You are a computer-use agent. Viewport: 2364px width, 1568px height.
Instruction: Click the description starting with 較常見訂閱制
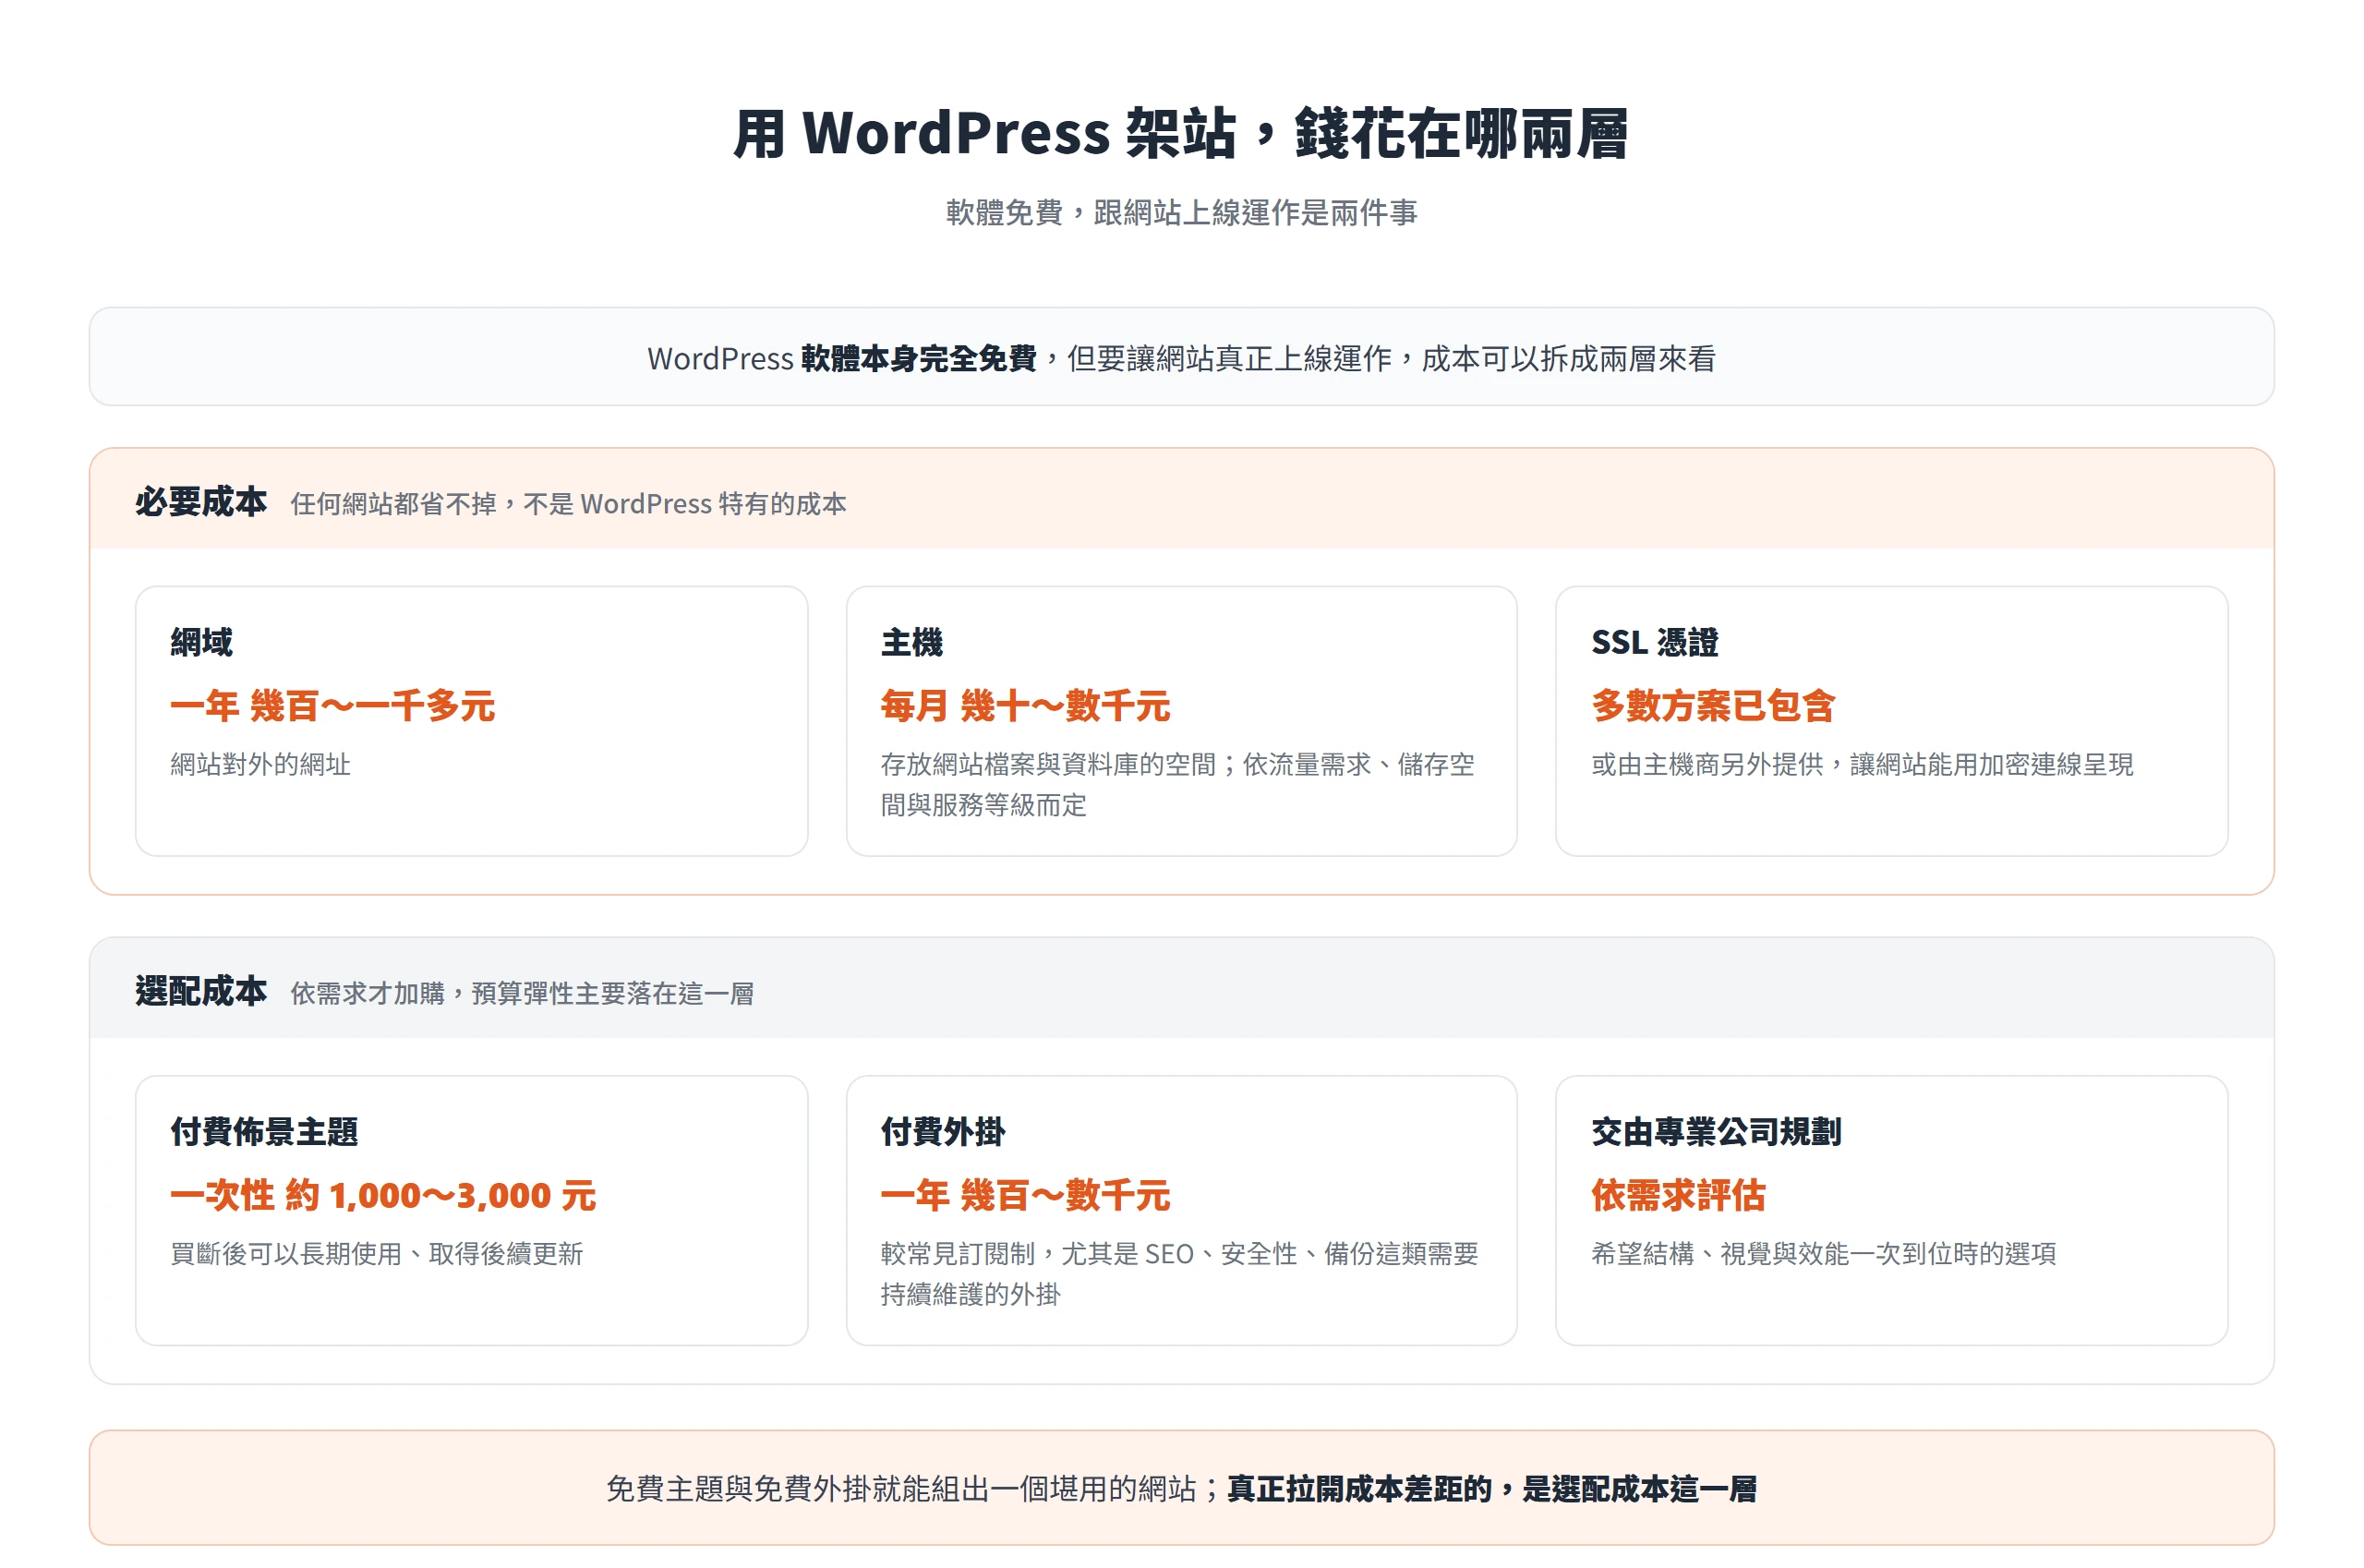click(1180, 1273)
